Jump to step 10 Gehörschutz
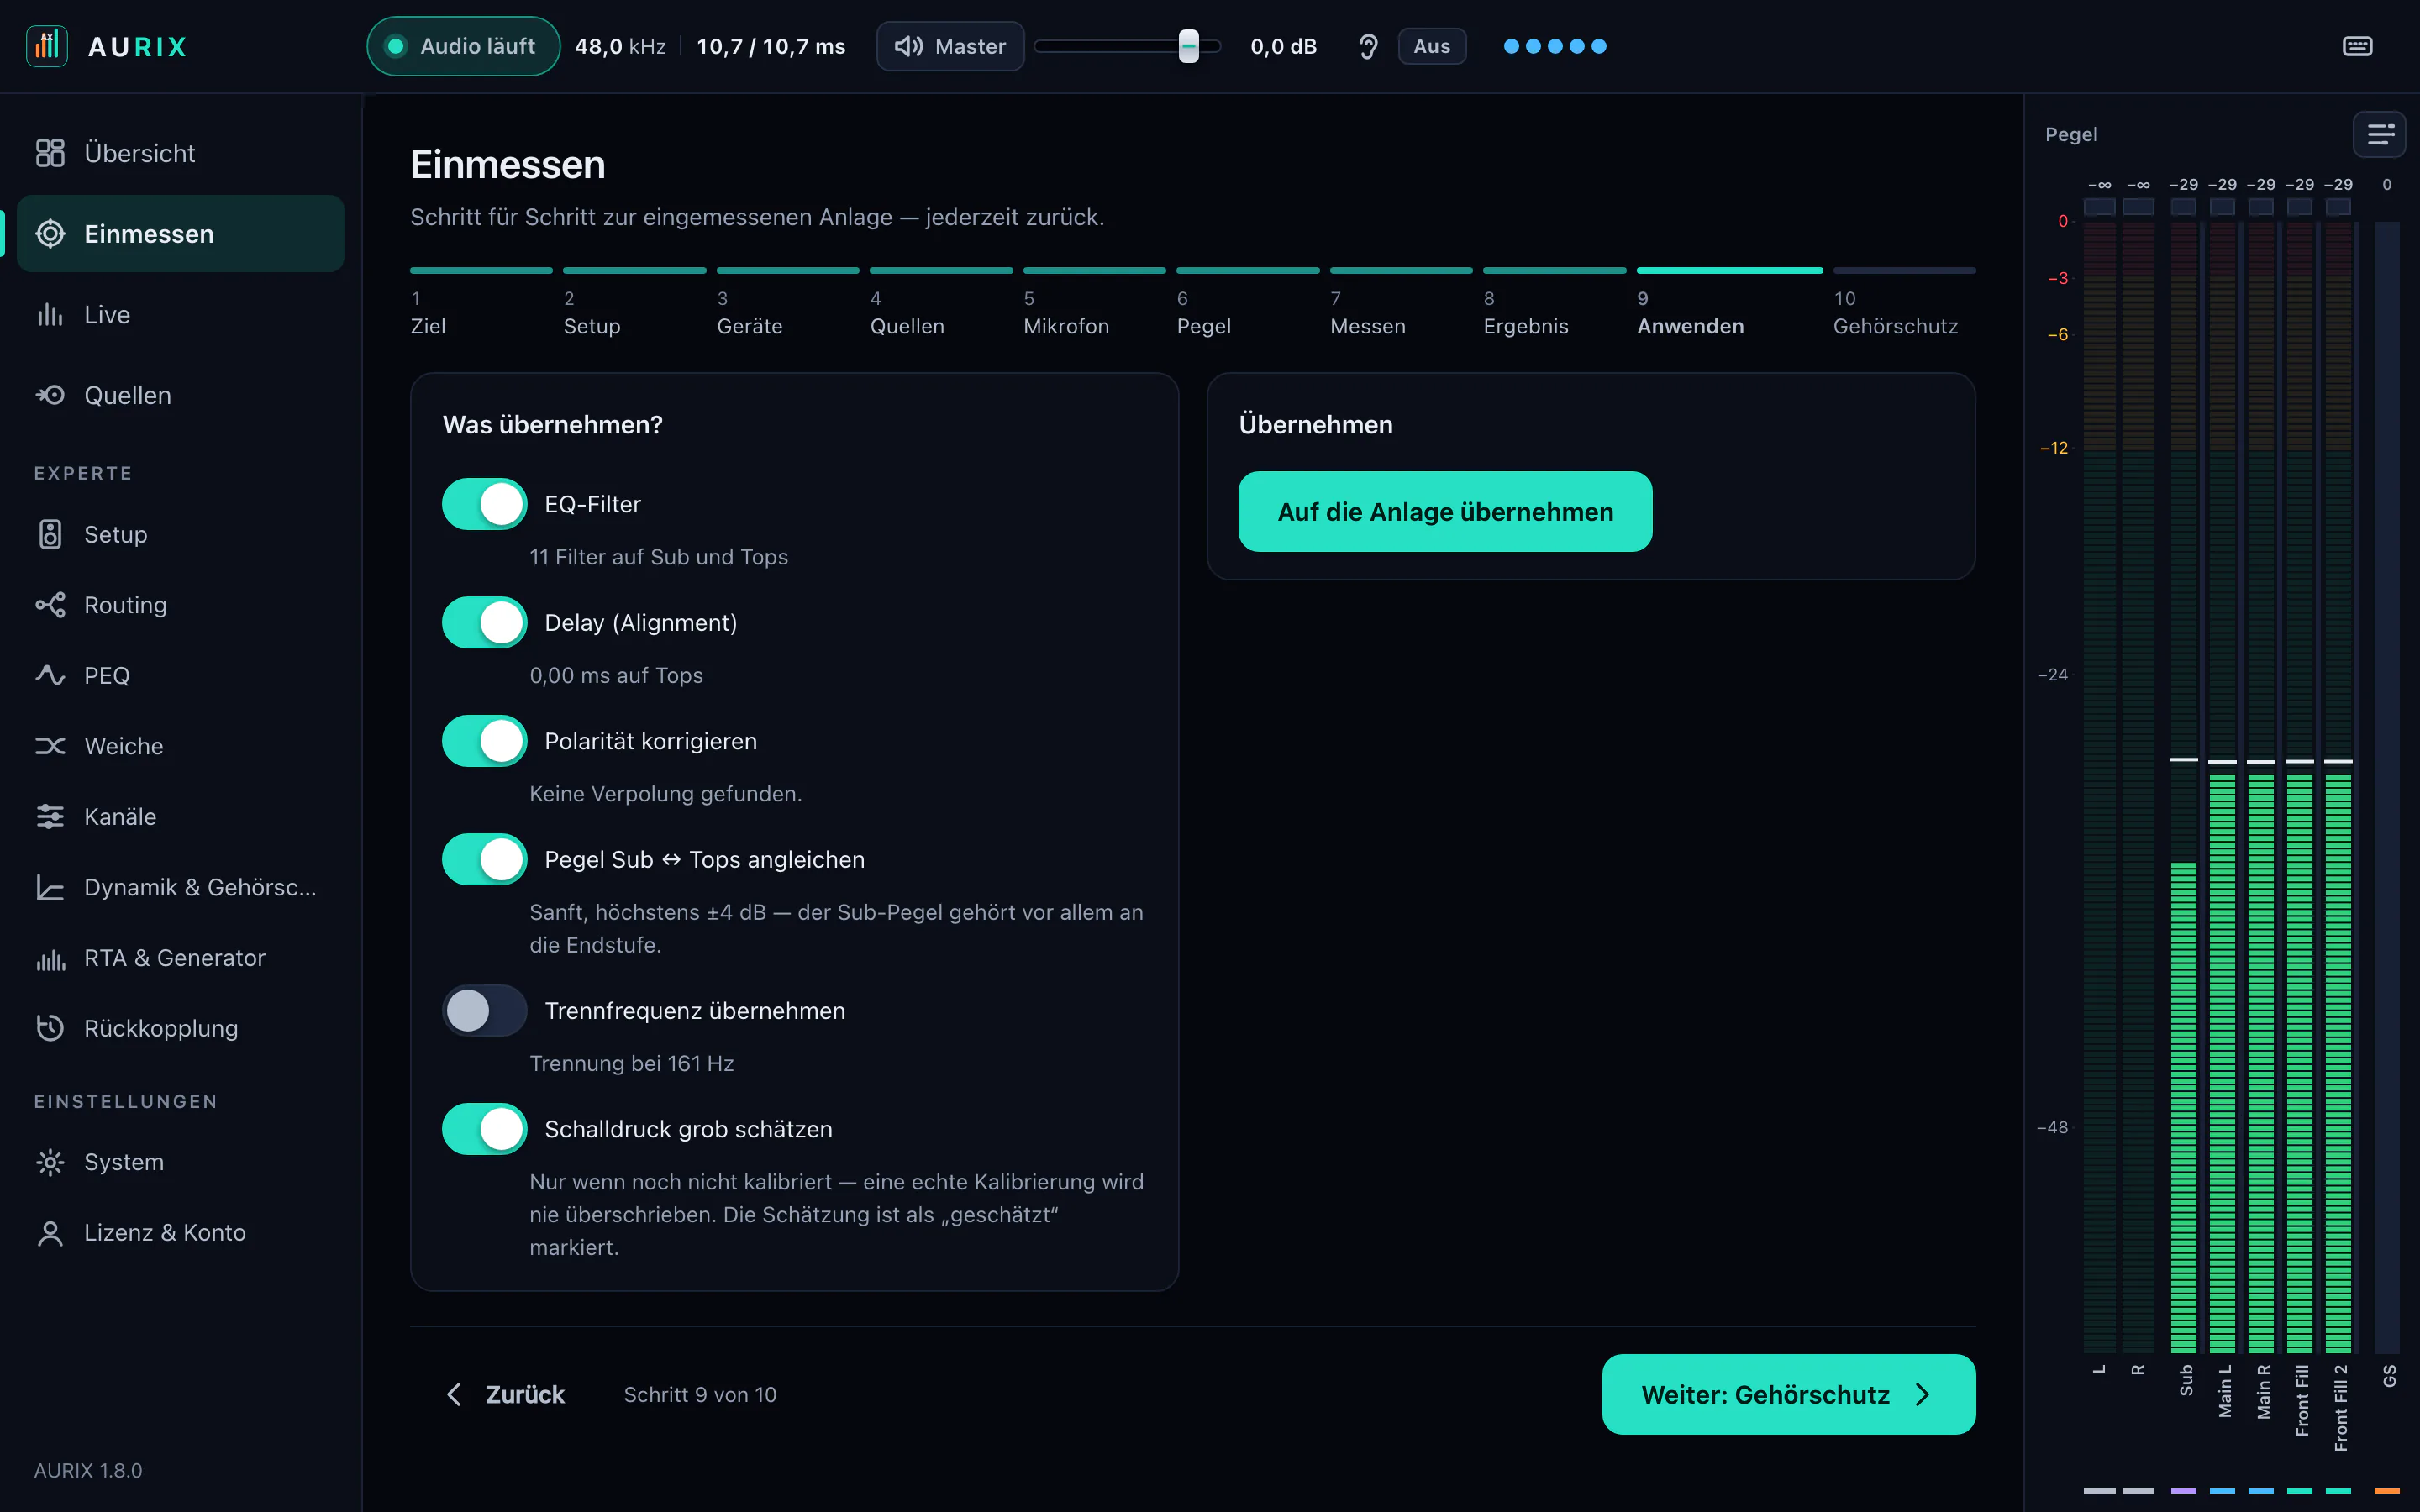The image size is (2420, 1512). tap(1904, 304)
